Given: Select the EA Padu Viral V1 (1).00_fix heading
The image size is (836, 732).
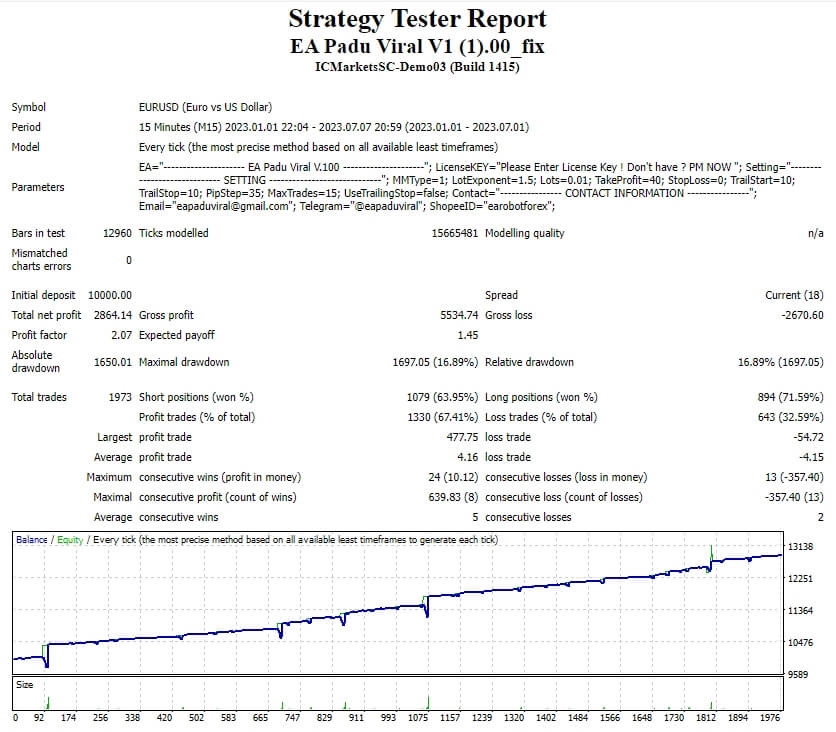Looking at the screenshot, I should pos(417,46).
